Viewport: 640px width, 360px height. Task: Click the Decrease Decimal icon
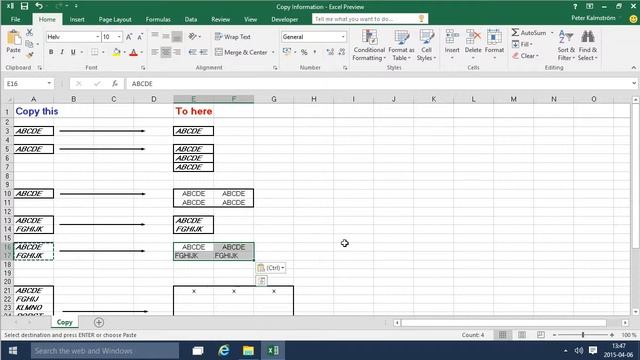[342, 52]
